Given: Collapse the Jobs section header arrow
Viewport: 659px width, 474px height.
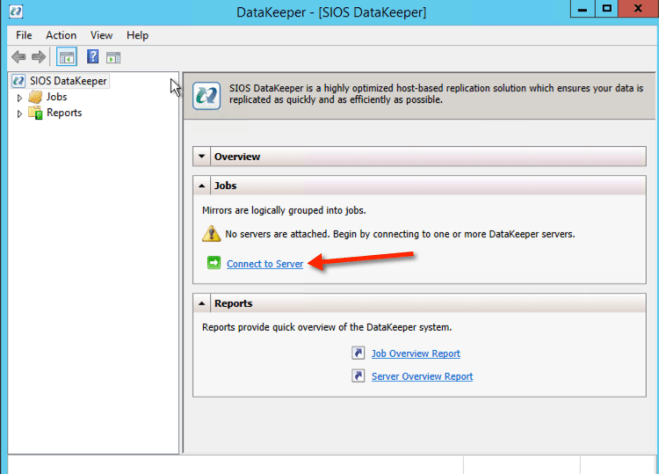Looking at the screenshot, I should pos(202,186).
